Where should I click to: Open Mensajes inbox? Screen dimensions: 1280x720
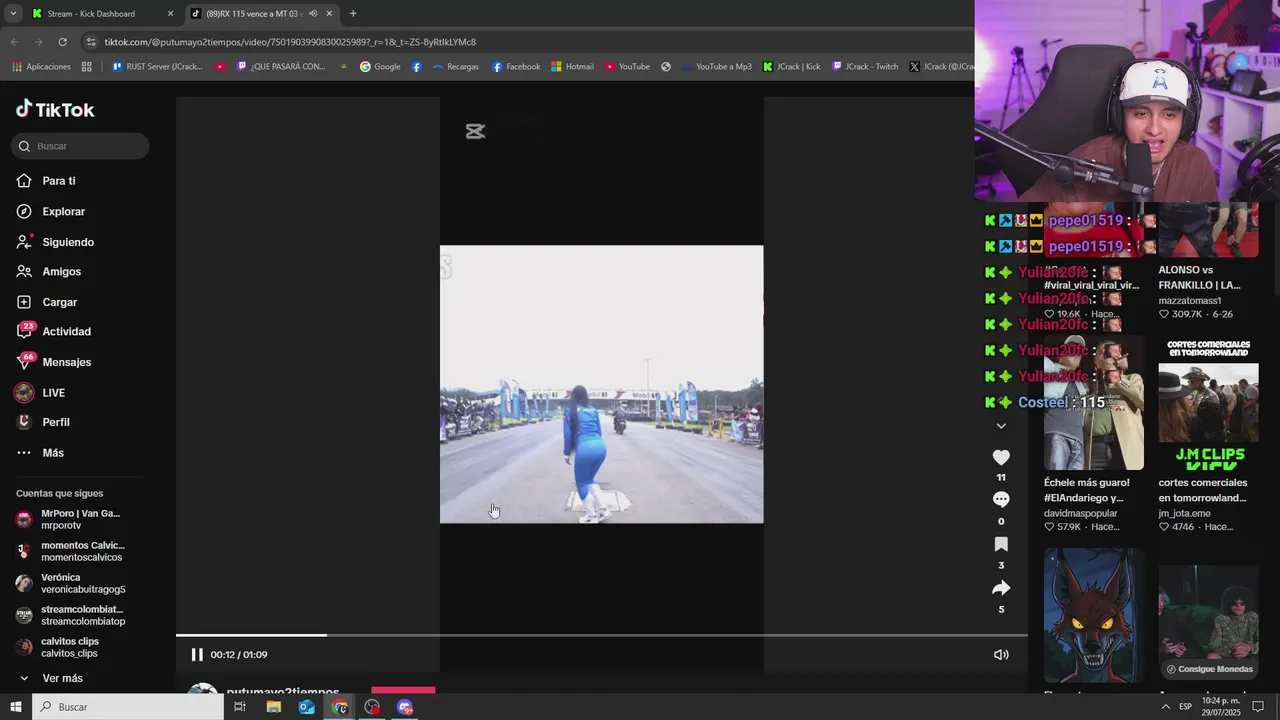coord(54,362)
